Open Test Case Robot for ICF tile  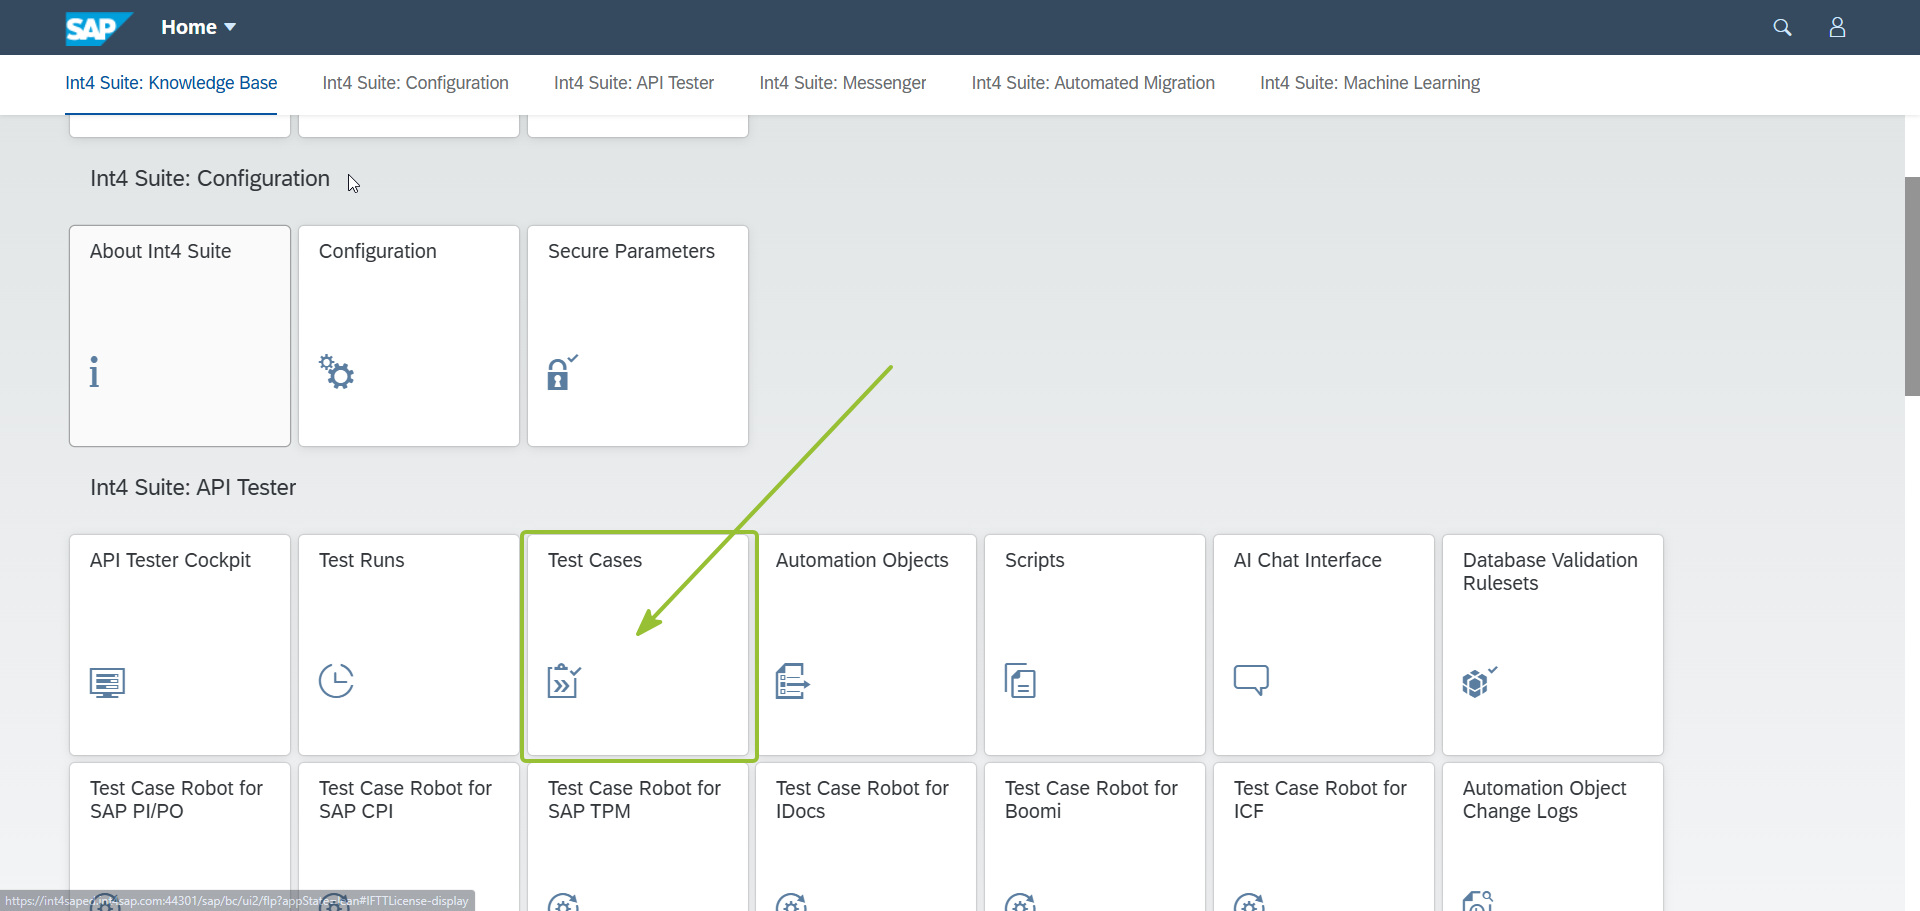[x=1324, y=836]
